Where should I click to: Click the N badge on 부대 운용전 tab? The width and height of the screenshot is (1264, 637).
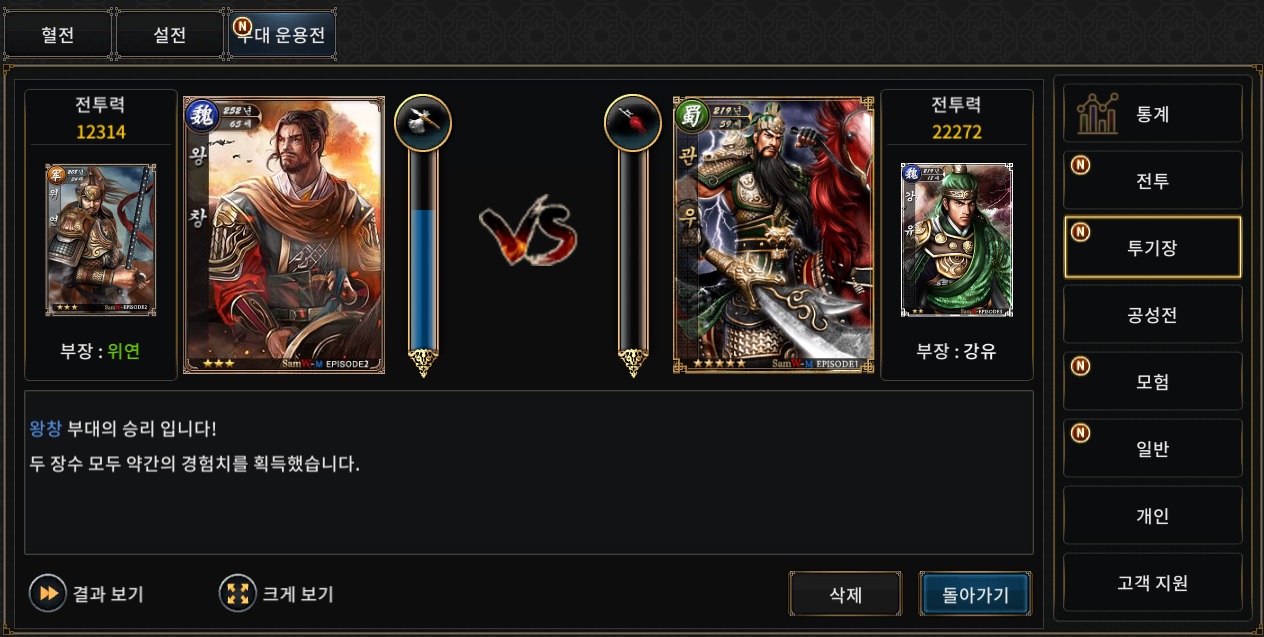point(242,24)
